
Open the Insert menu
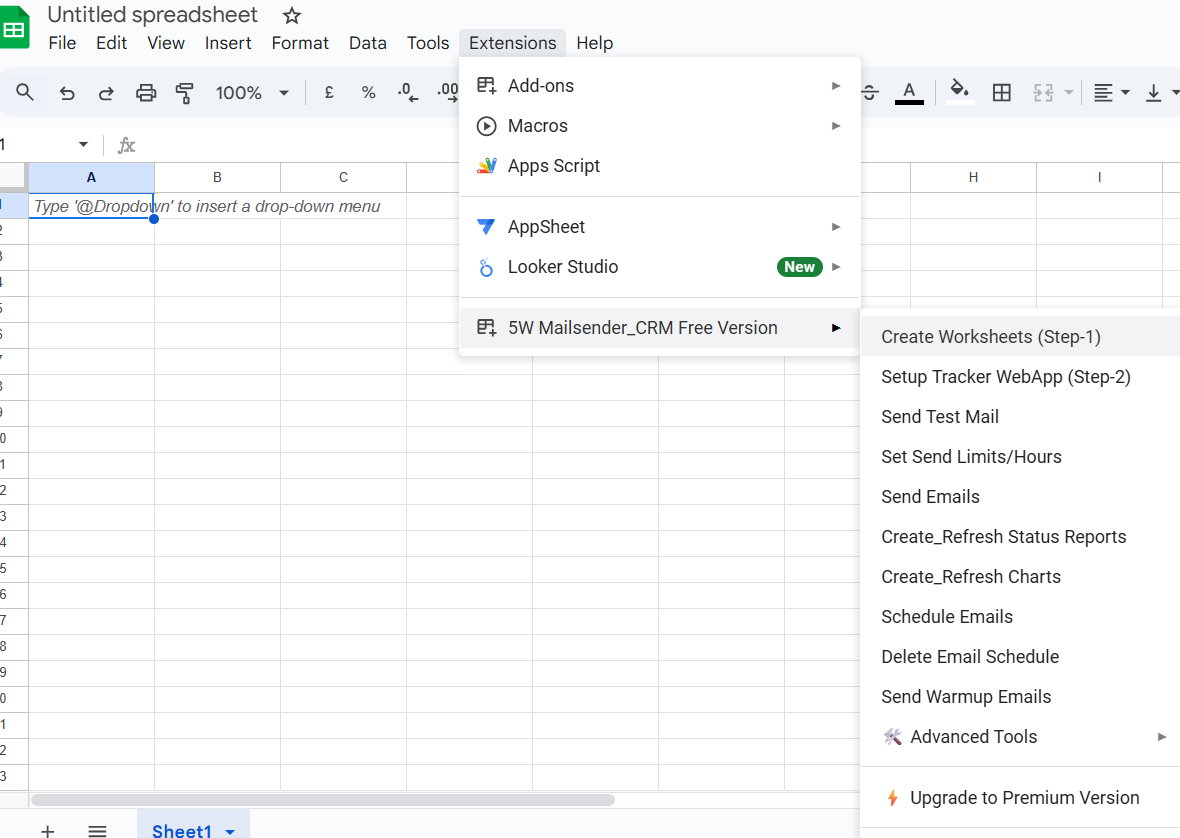tap(228, 43)
